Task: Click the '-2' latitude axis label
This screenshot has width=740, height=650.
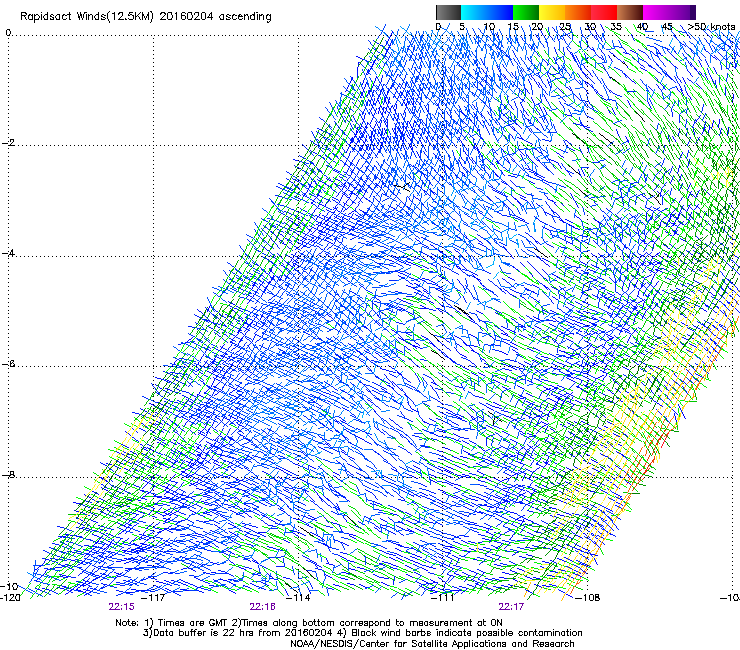Action: tap(8, 143)
